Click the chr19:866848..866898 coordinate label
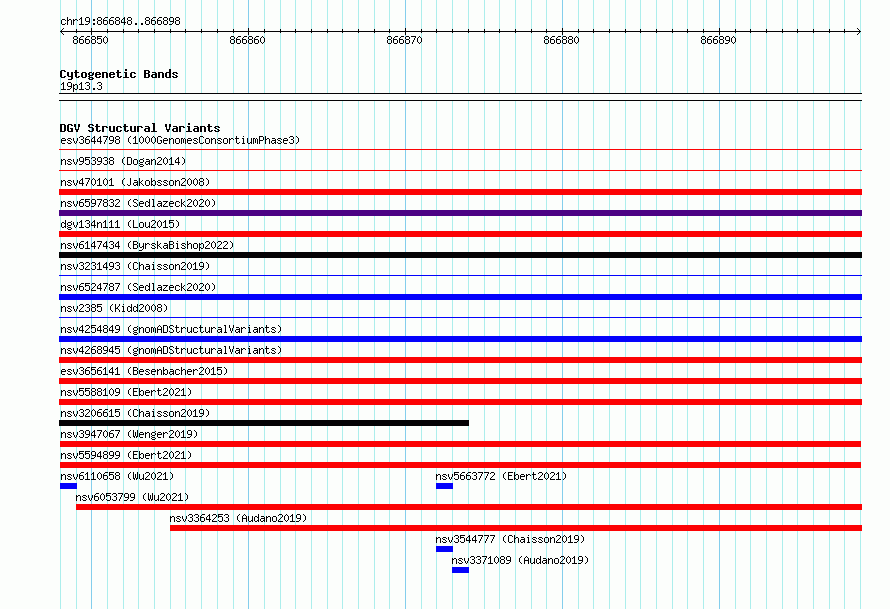890x609 pixels. (x=120, y=21)
